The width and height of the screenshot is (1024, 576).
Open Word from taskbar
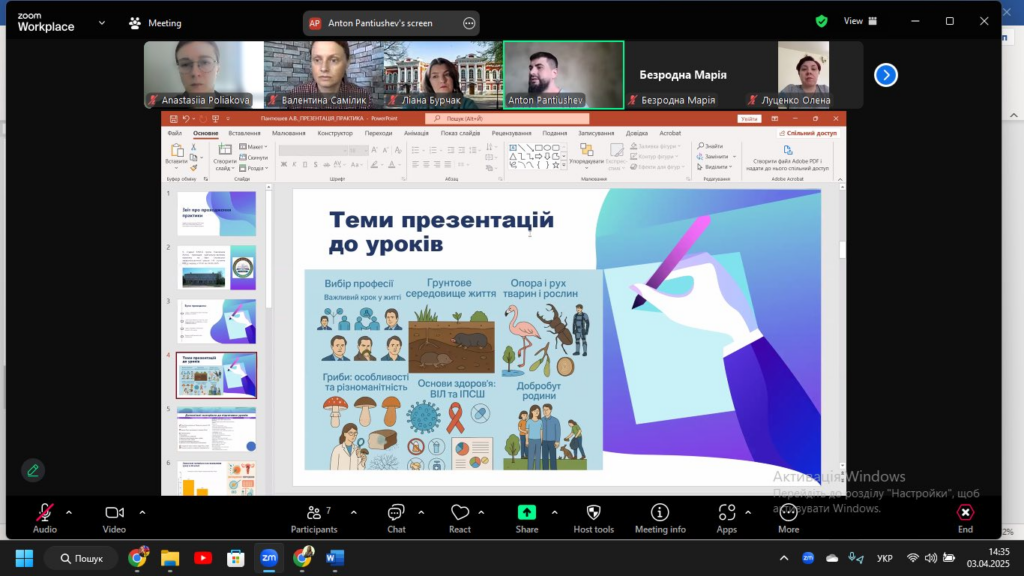pyautogui.click(x=334, y=558)
